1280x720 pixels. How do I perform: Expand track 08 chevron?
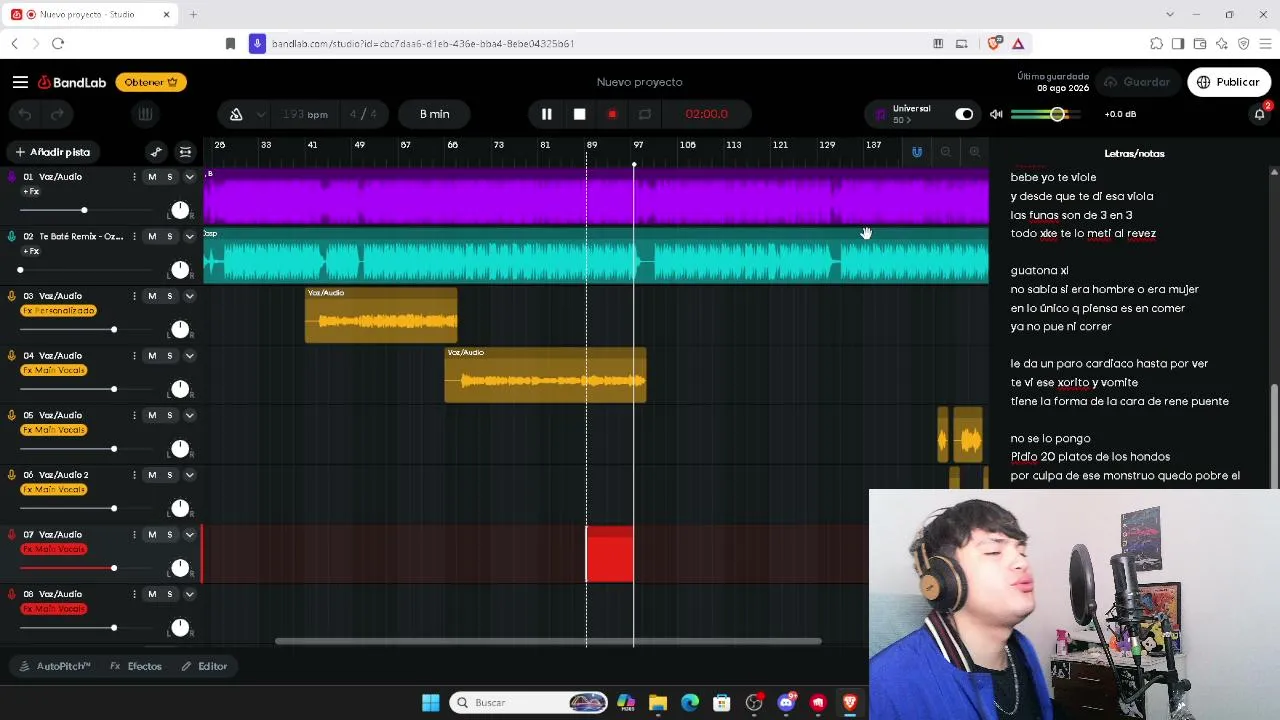tap(189, 594)
